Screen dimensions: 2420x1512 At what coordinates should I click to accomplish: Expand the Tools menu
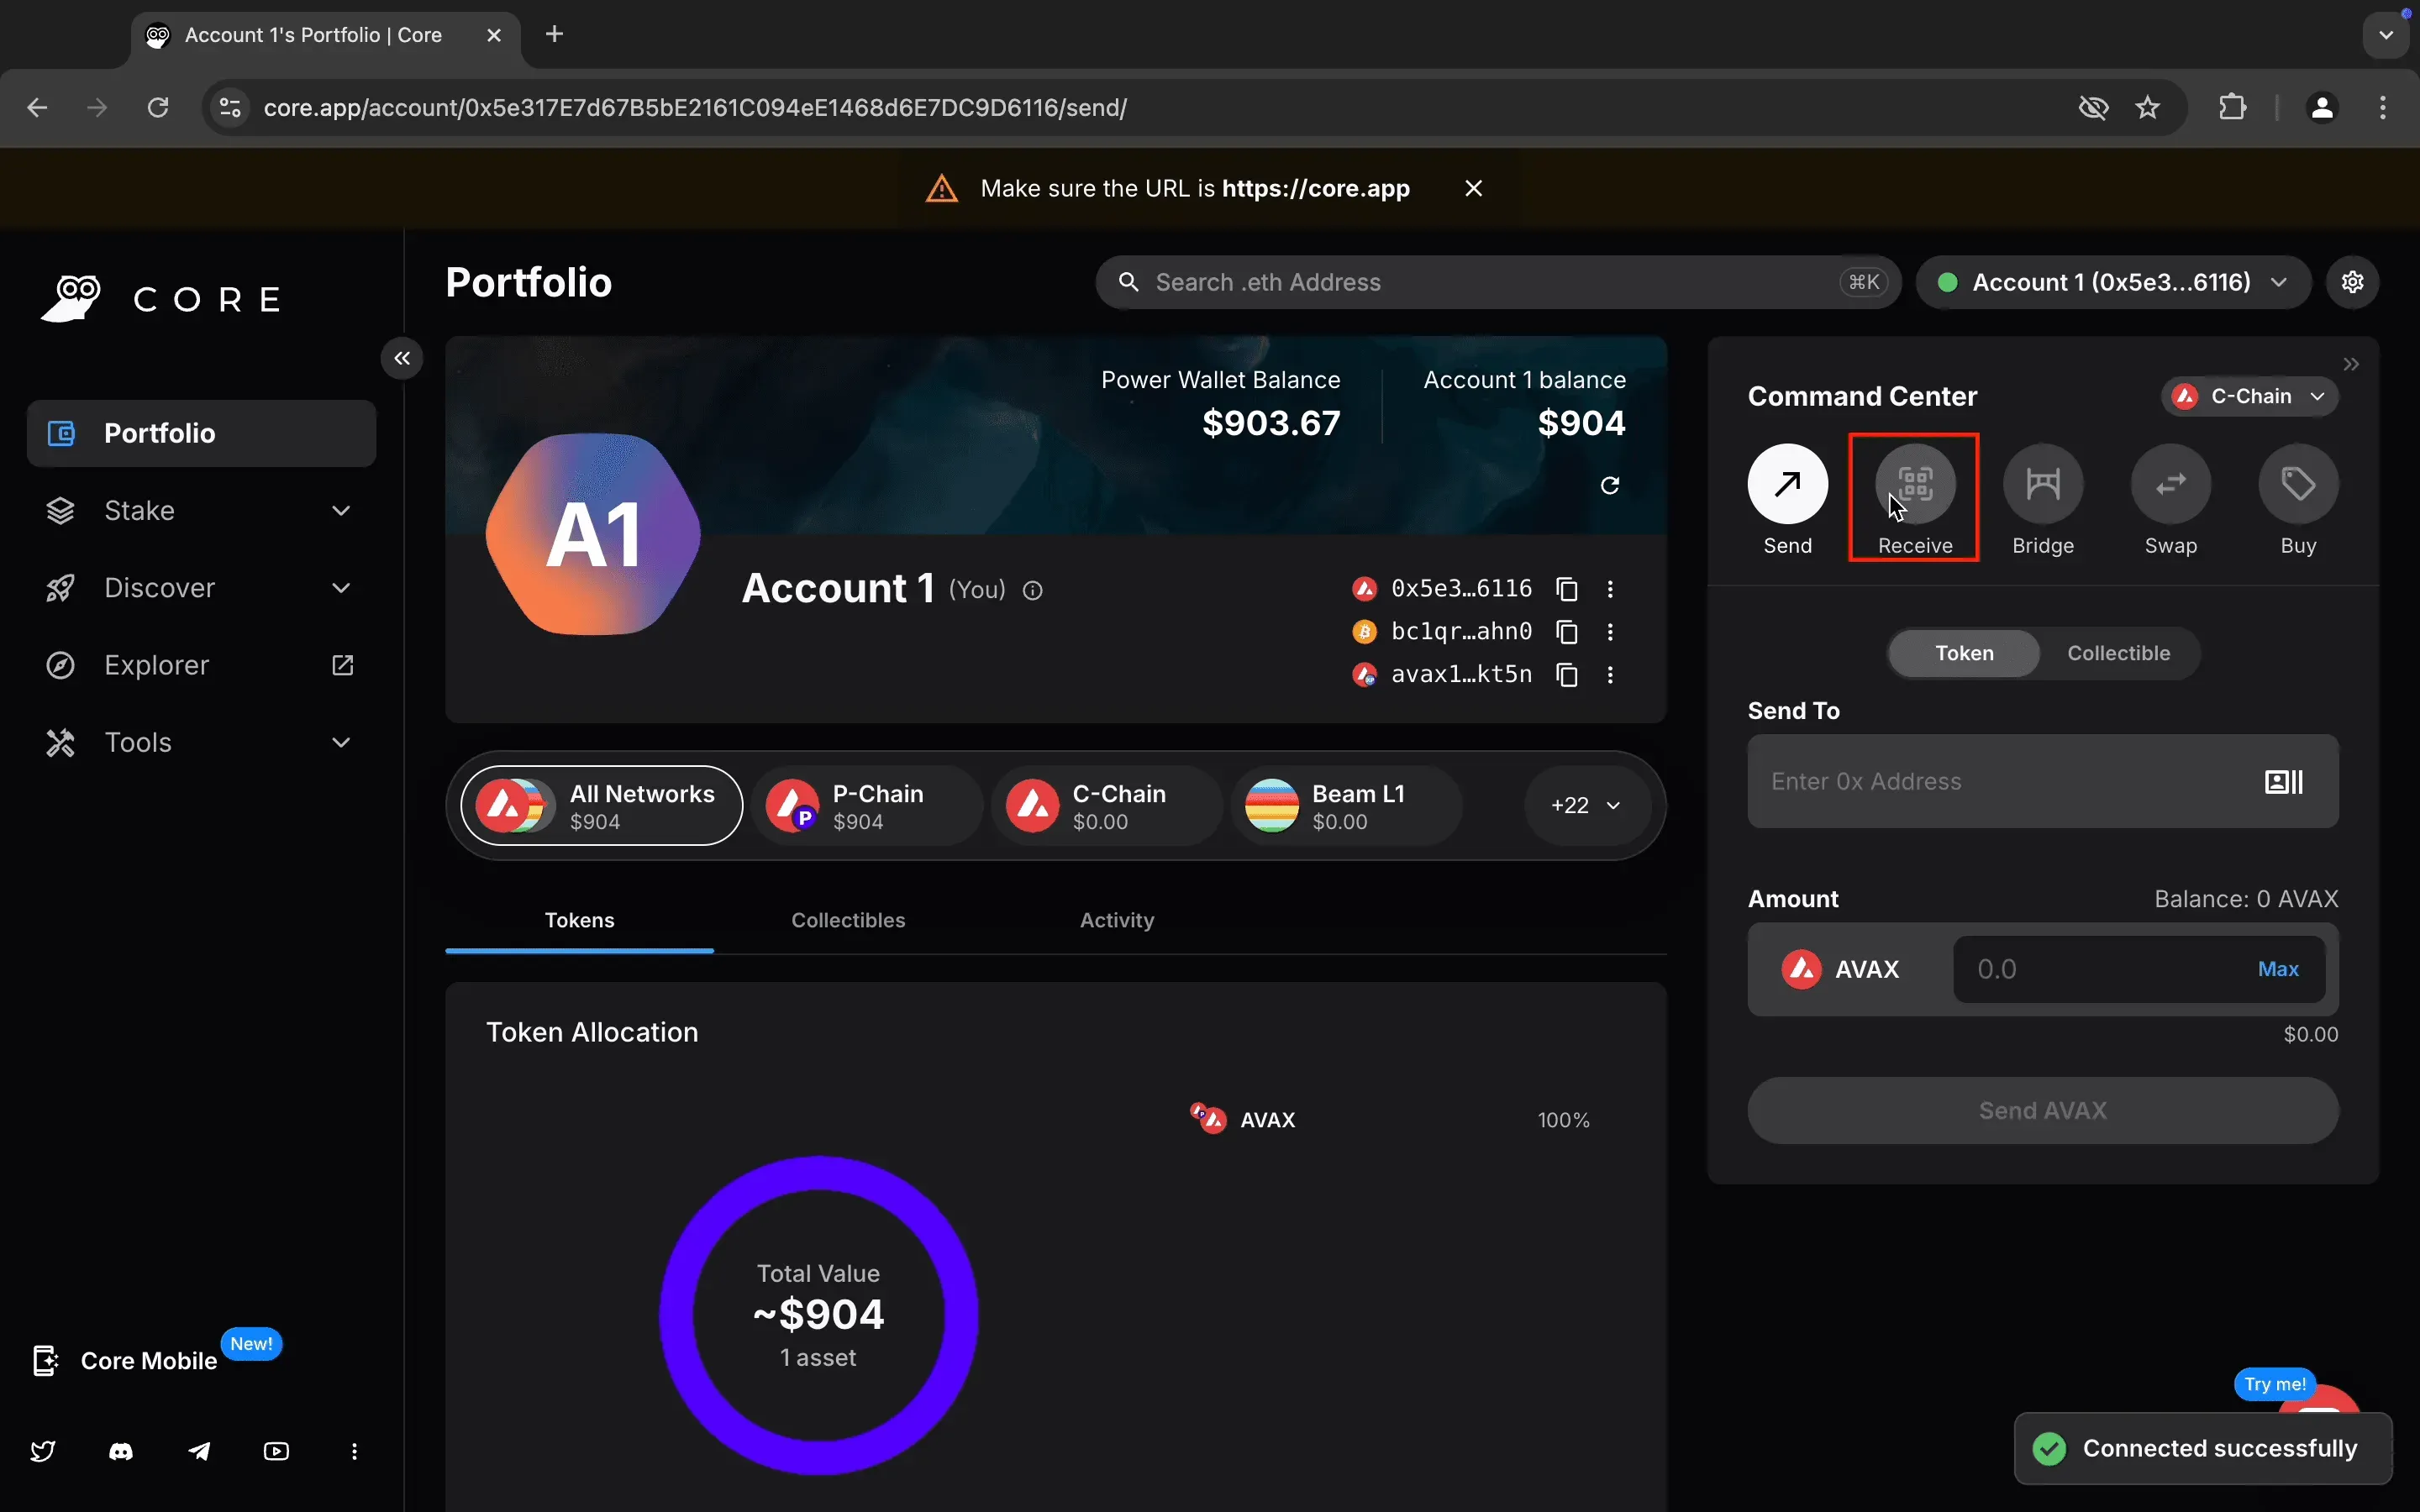(x=201, y=743)
